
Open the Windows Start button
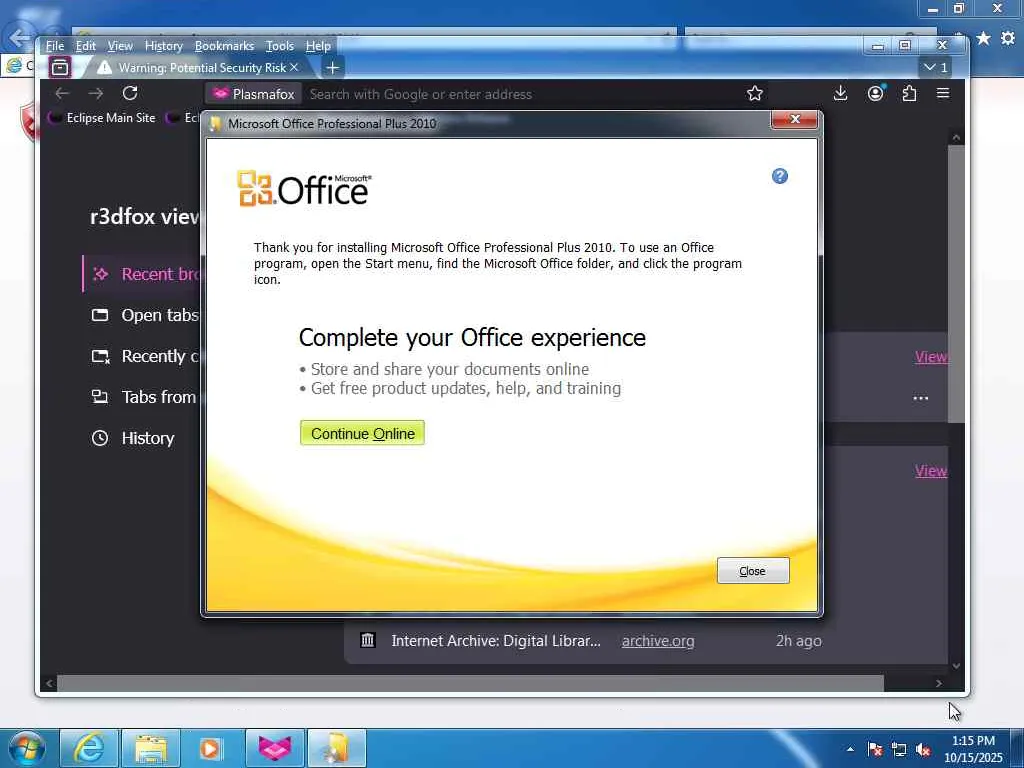click(27, 748)
